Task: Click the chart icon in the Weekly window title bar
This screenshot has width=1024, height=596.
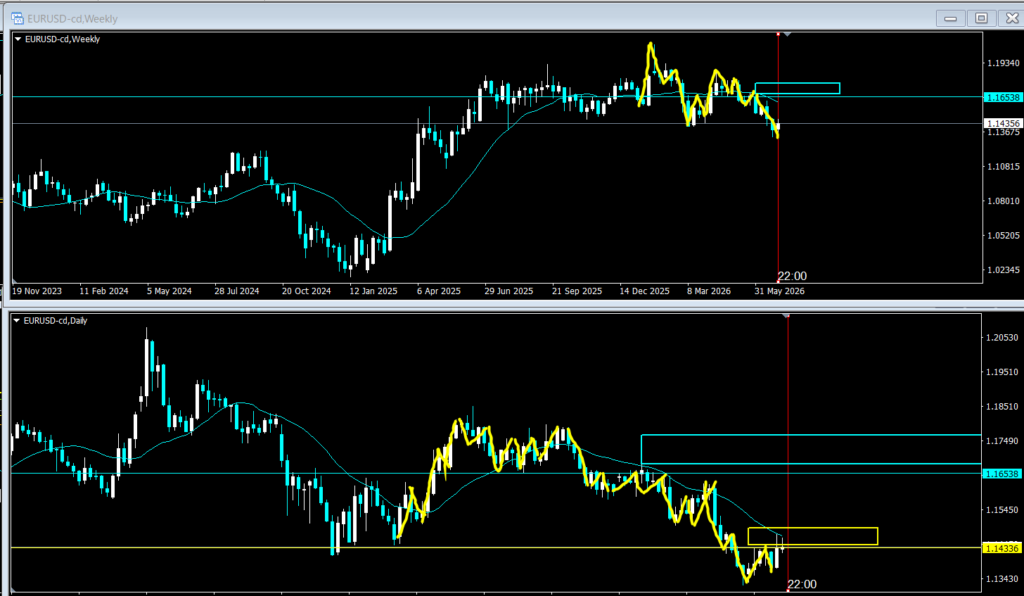Action: (x=18, y=18)
